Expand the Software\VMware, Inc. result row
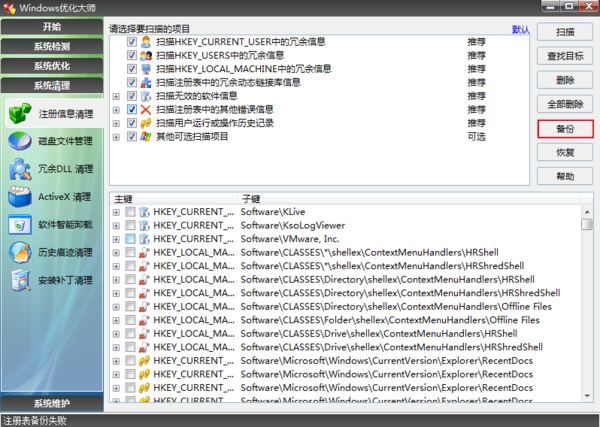Viewport: 600px width, 427px height. pyautogui.click(x=116, y=239)
